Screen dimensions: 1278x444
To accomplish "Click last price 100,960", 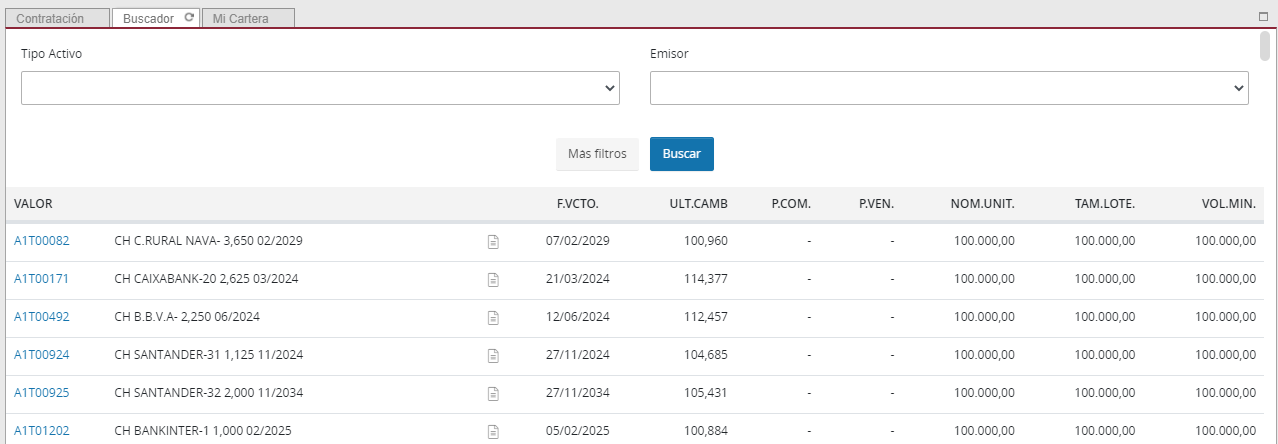I will (x=706, y=241).
